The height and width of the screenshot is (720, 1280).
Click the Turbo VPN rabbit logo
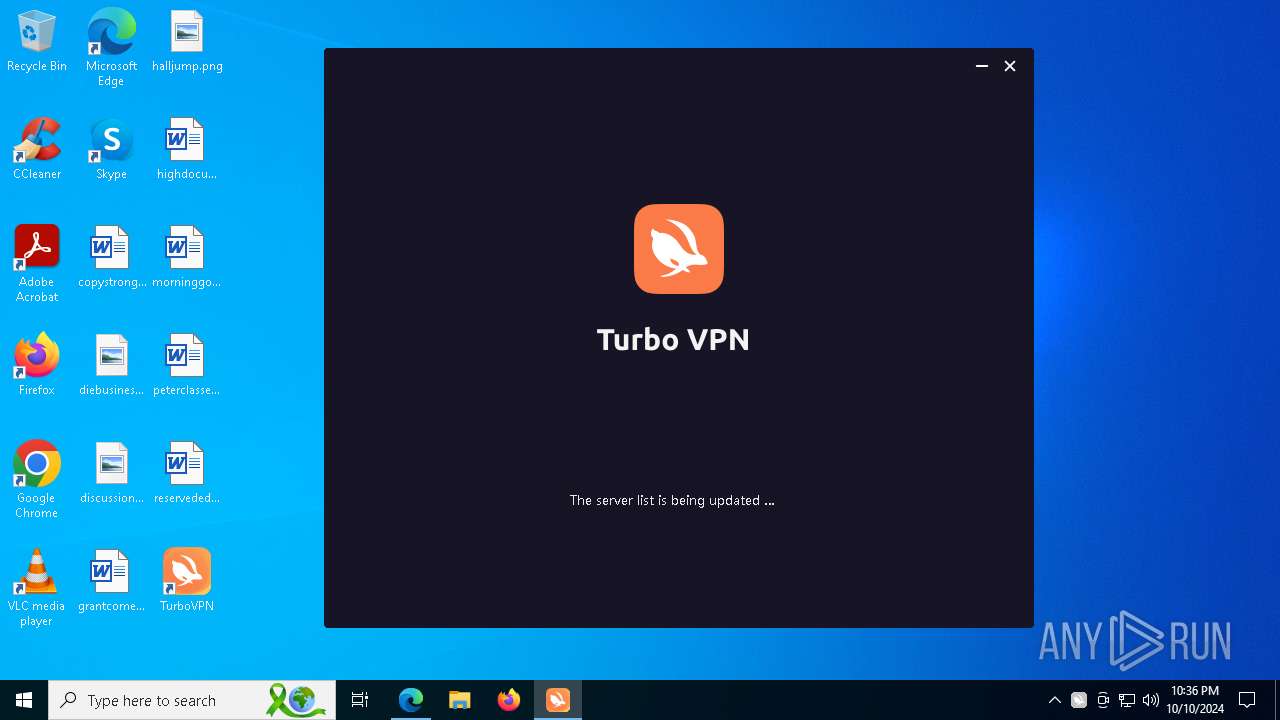(679, 249)
